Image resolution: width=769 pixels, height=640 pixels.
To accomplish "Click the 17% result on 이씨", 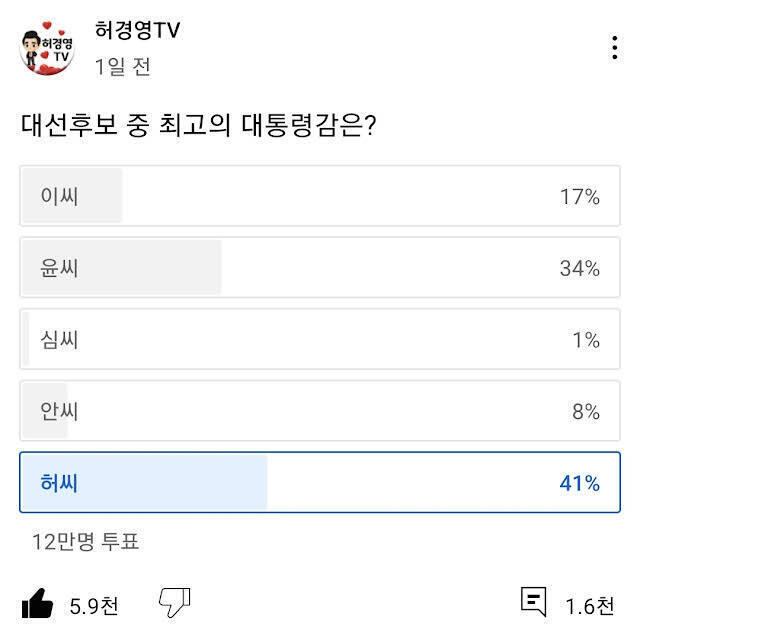I will [579, 197].
